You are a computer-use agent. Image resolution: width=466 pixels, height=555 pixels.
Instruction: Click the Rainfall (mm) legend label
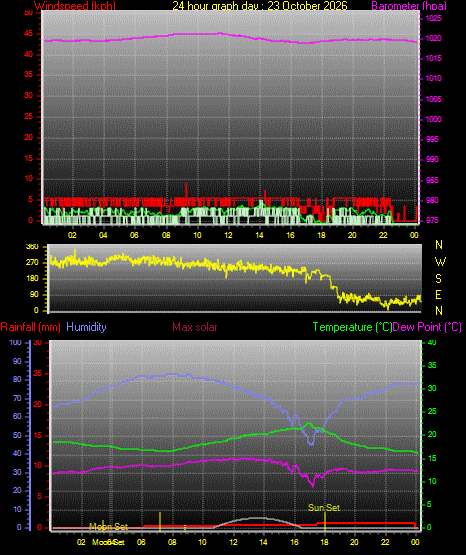tap(30, 327)
